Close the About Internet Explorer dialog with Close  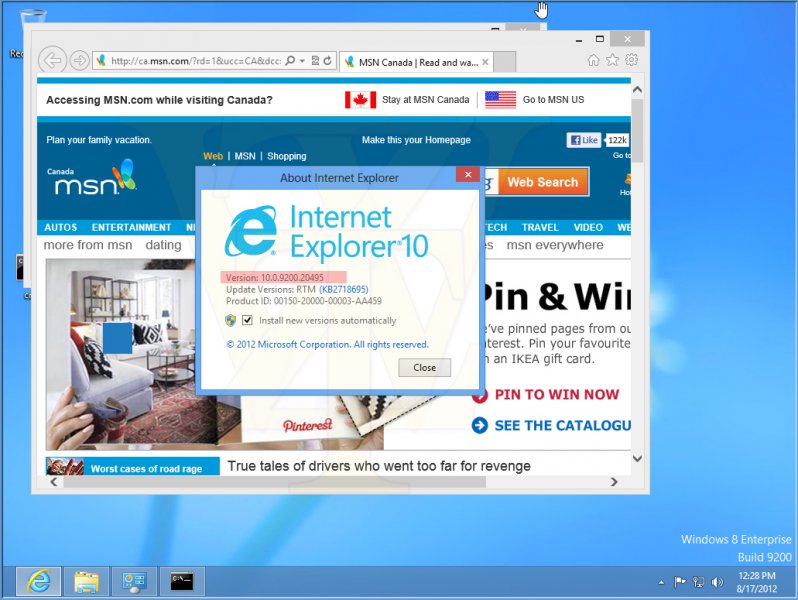[x=424, y=367]
